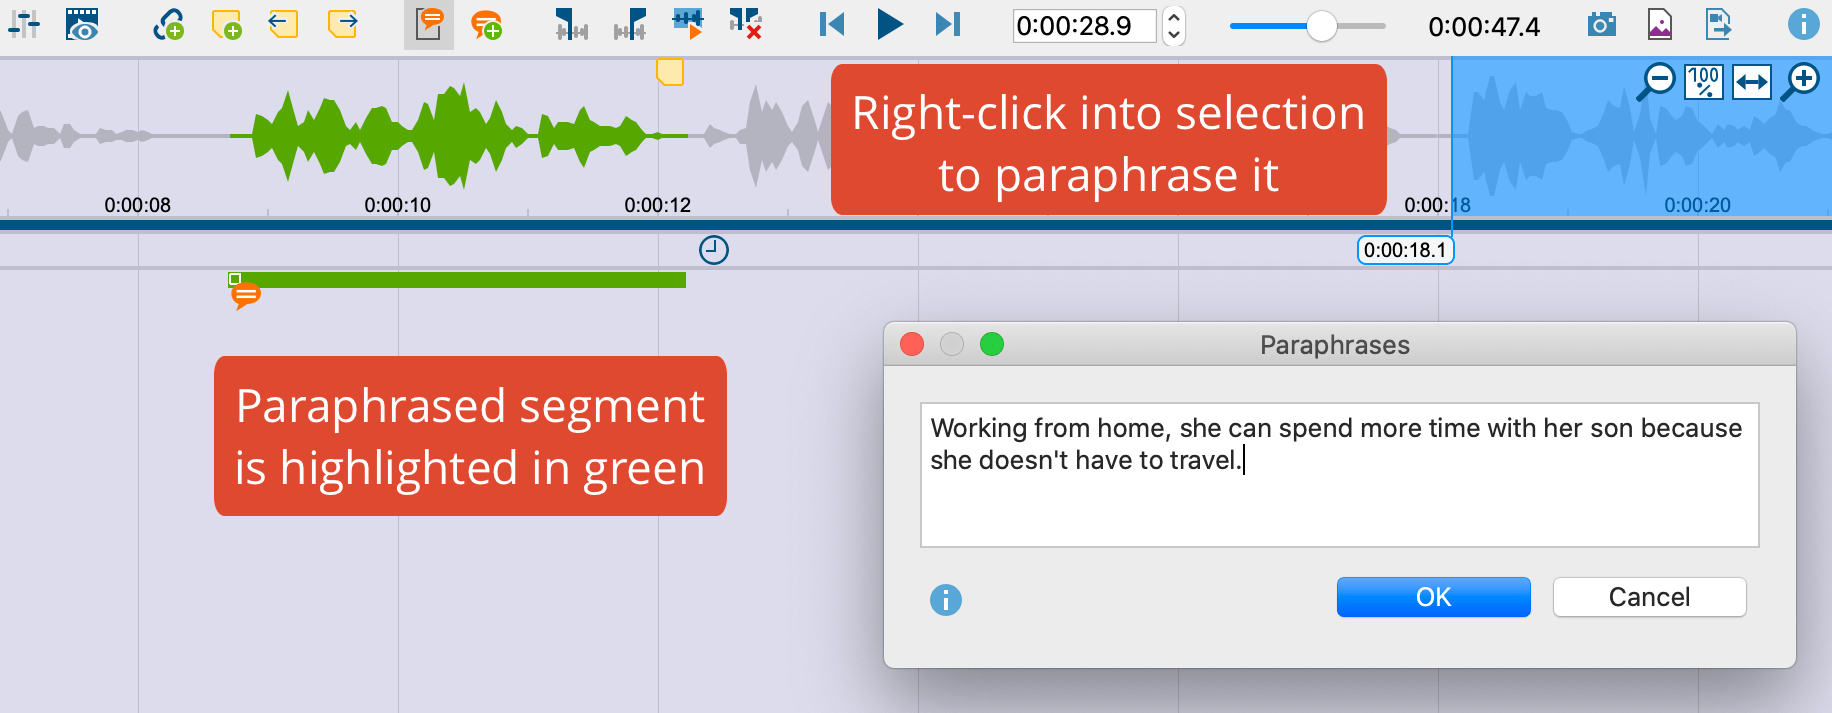Add a new memo with plus icon

point(227,24)
